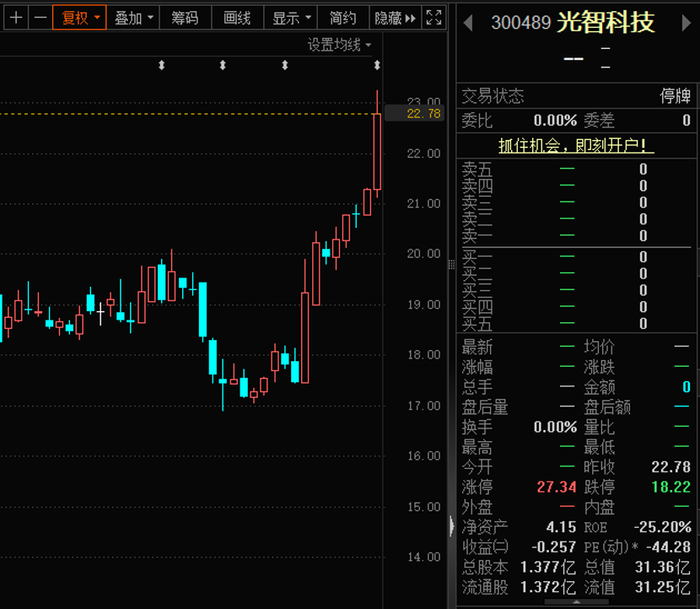The image size is (700, 609).
Task: Toggle fullscreen chart icon
Action: click(x=434, y=18)
